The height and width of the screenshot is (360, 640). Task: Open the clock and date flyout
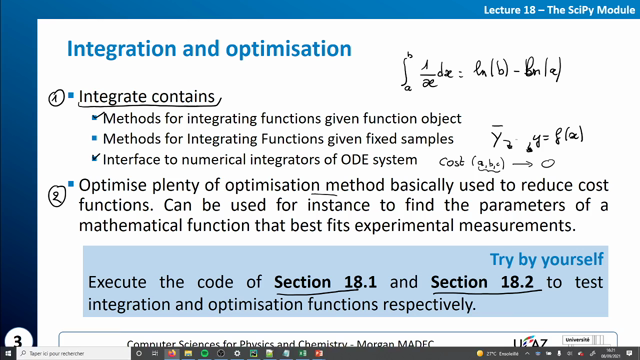pos(611,353)
